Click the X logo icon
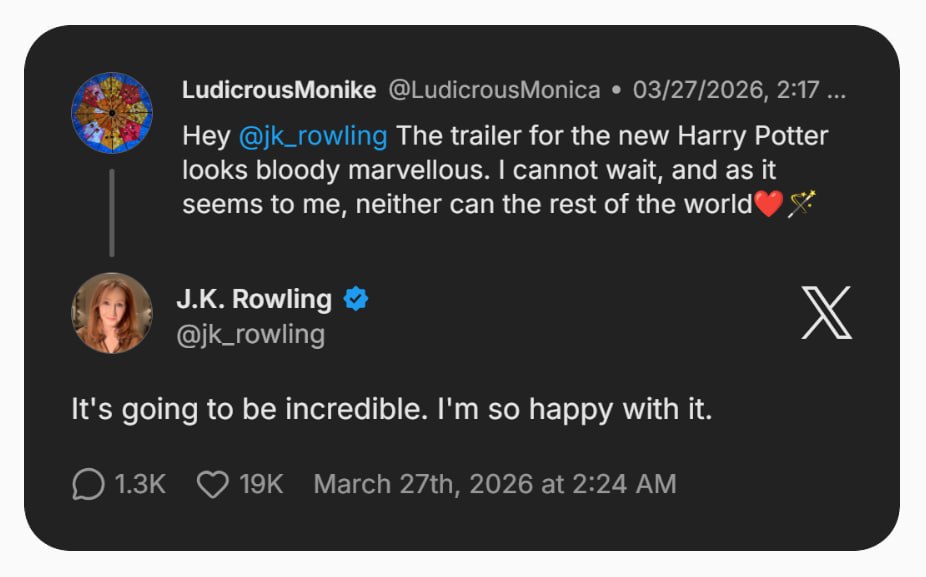This screenshot has height=577, width=926. coord(826,313)
